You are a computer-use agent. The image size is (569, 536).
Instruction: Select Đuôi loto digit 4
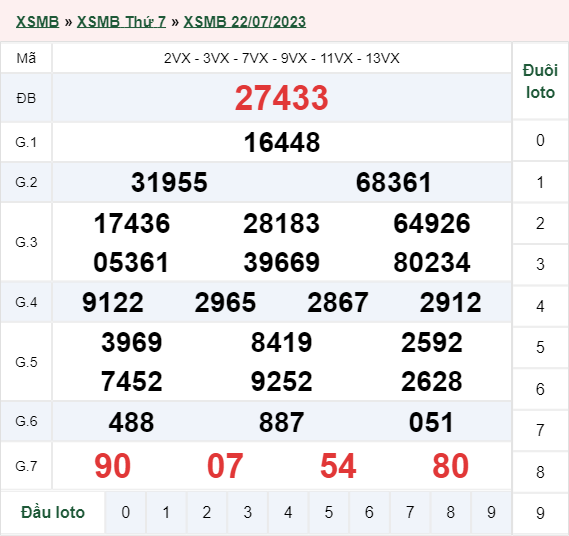click(x=540, y=306)
